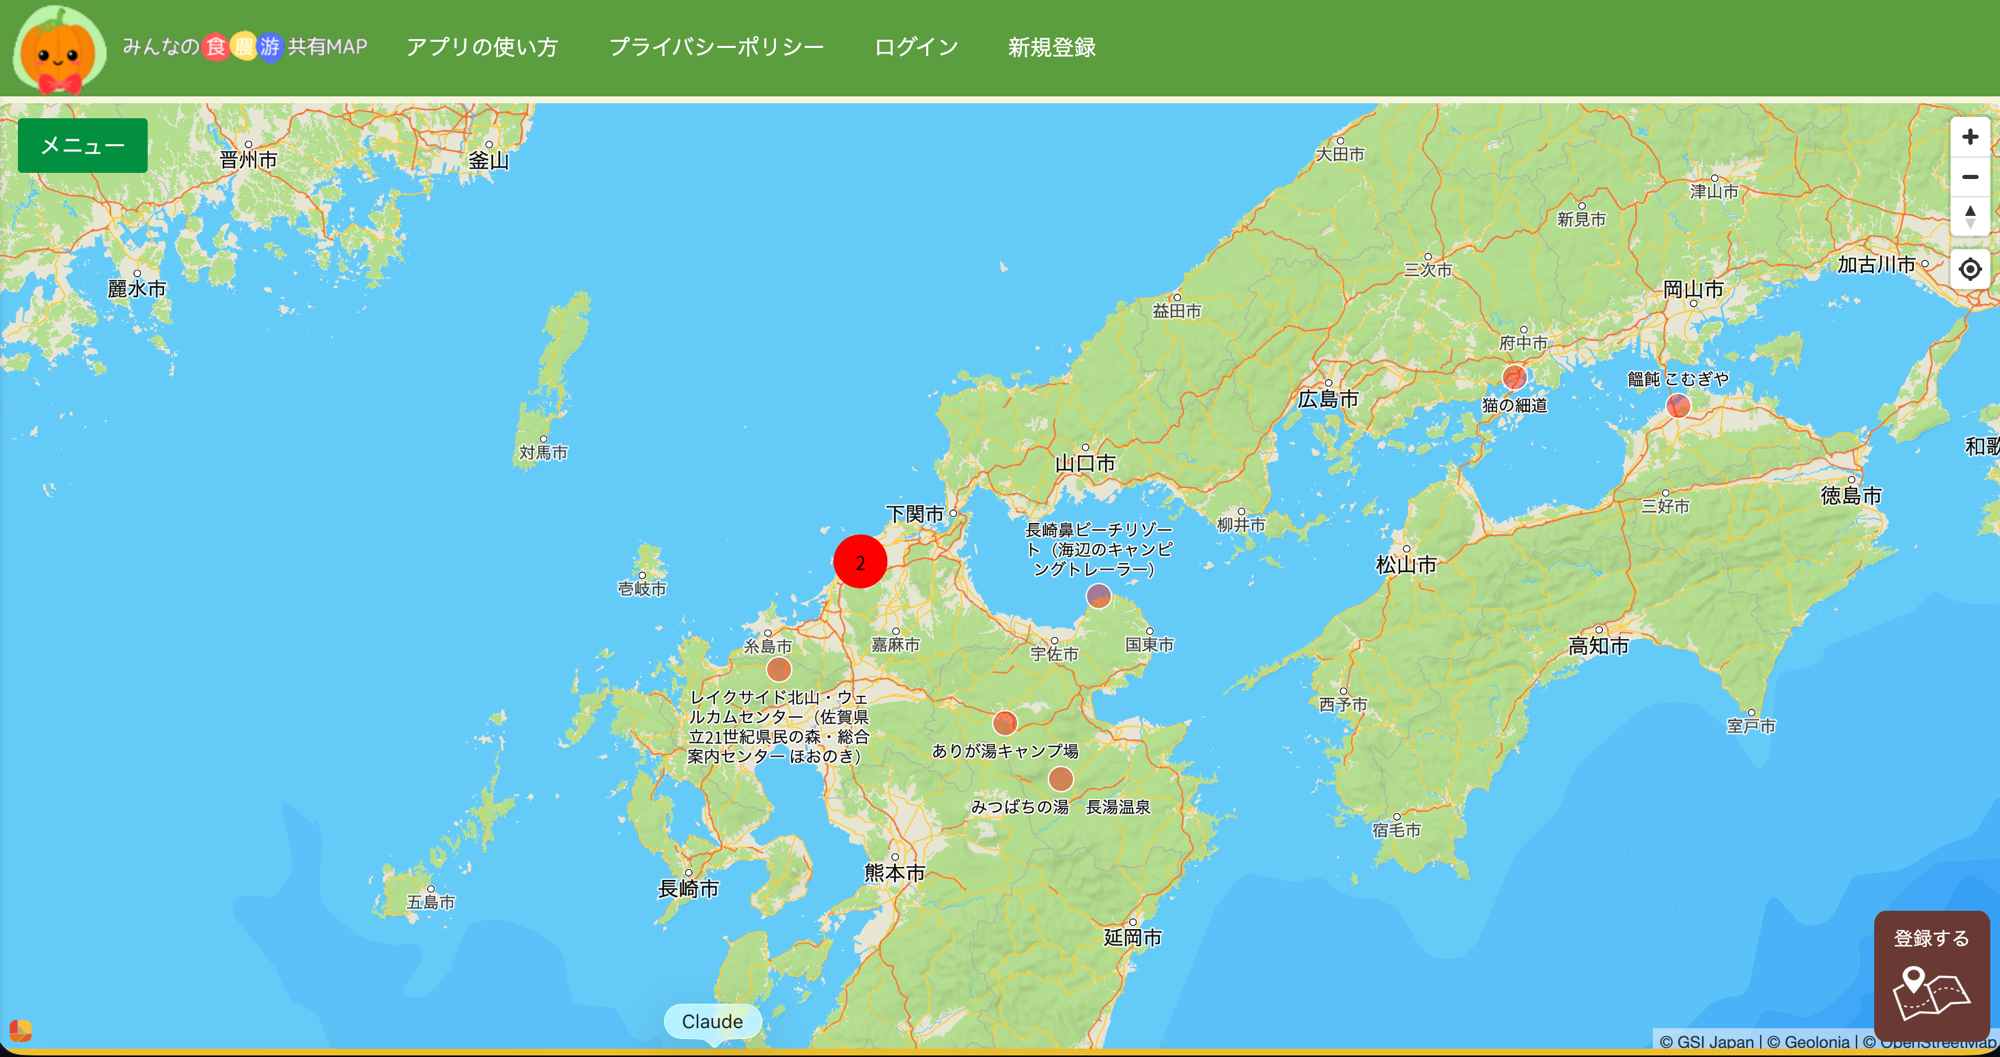Select the ありが湯キャンプ場 marker
This screenshot has width=2000, height=1057.
click(x=1005, y=722)
